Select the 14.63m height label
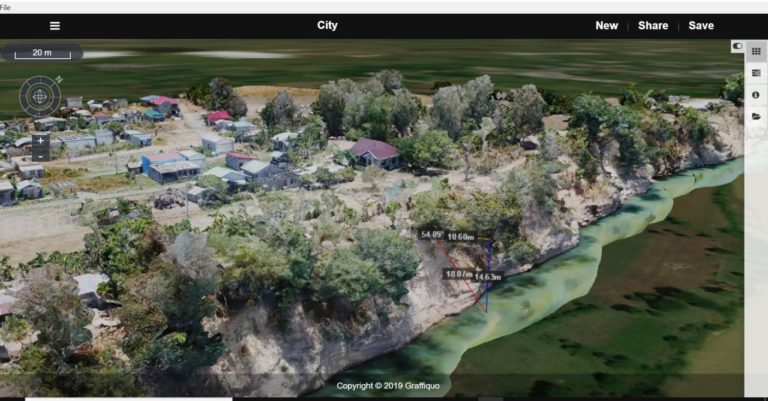The width and height of the screenshot is (768, 401). [x=488, y=276]
